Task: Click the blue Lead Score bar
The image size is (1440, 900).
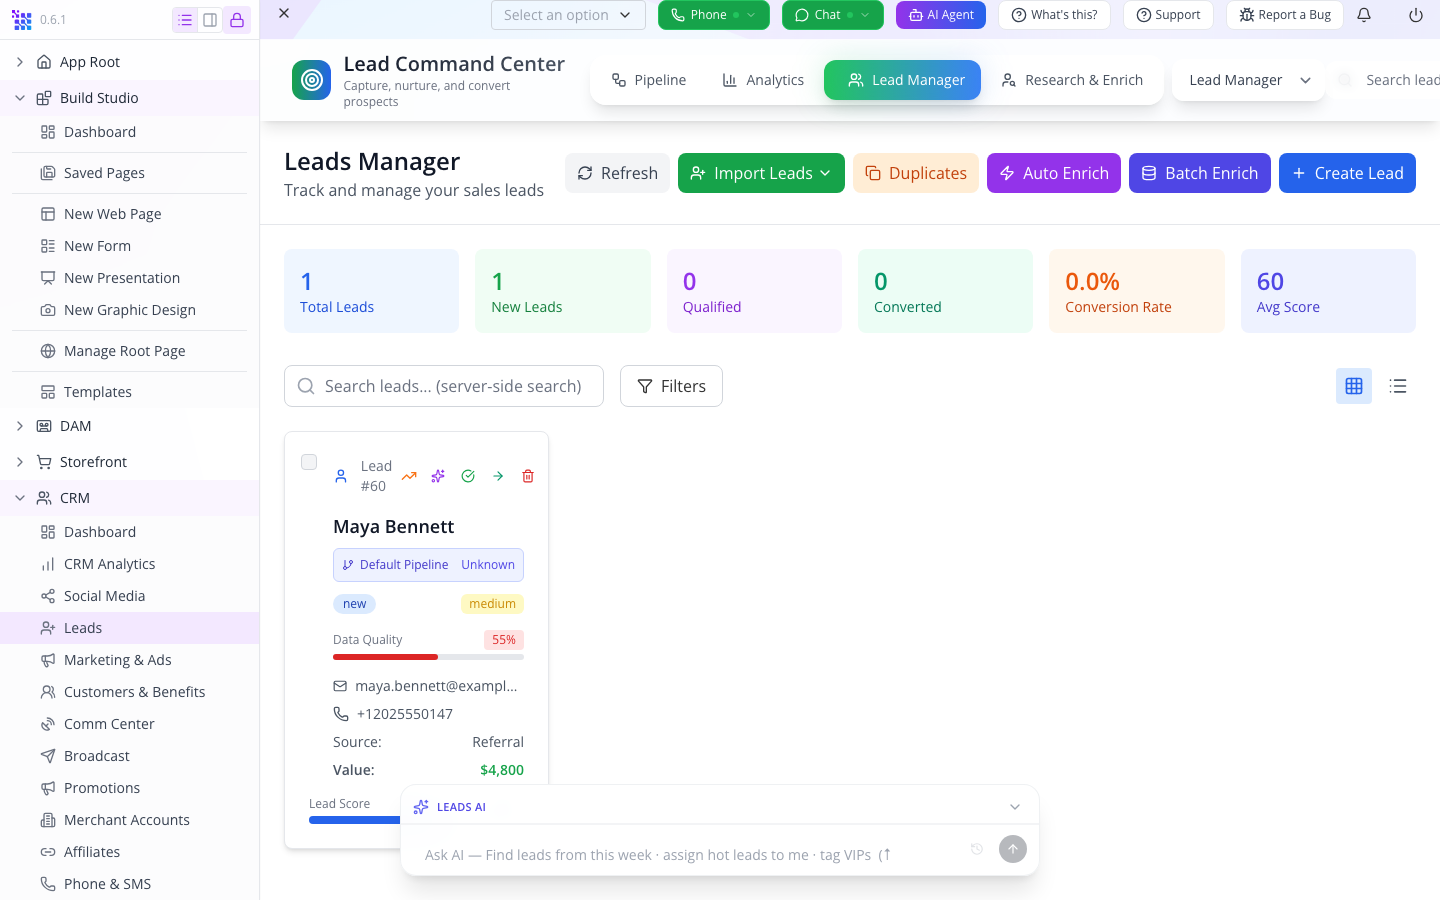Action: click(355, 820)
